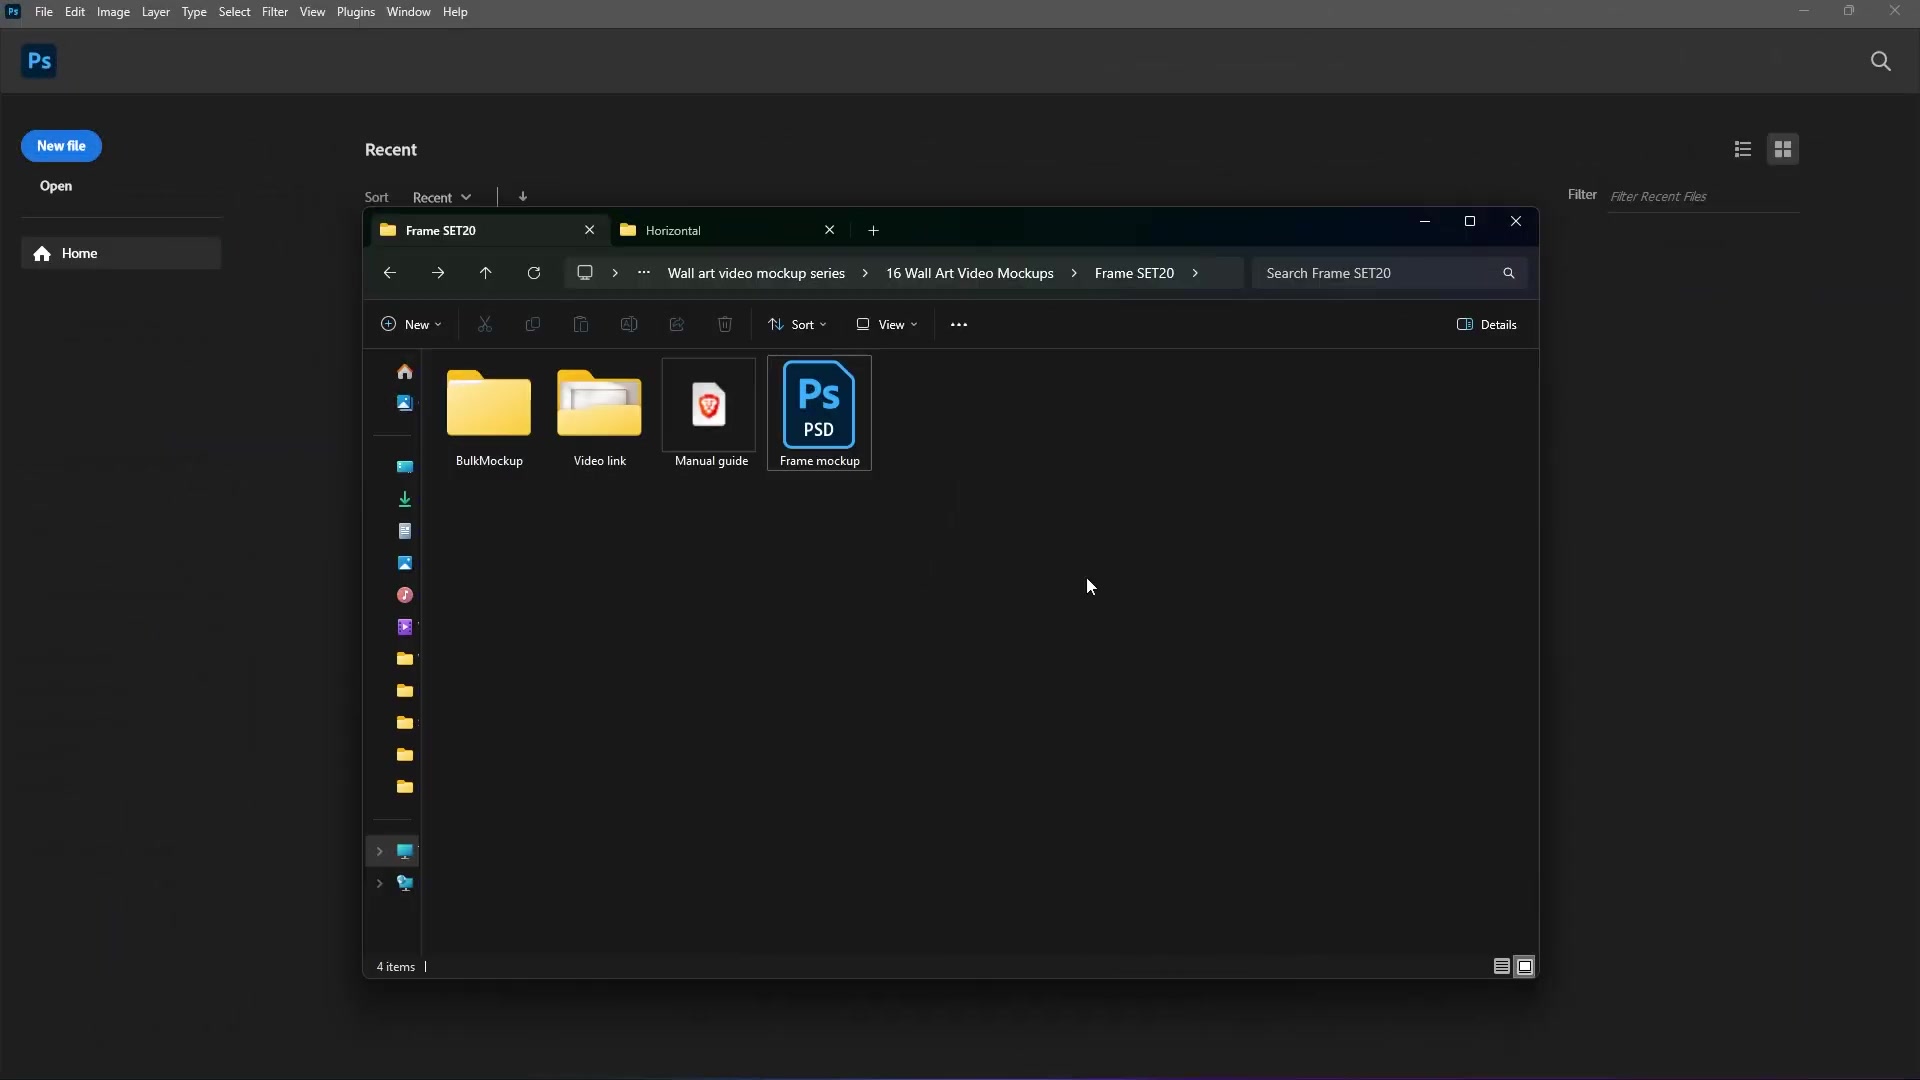The height and width of the screenshot is (1080, 1920).
Task: Cut selected files using the scissors icon
Action: pos(485,324)
